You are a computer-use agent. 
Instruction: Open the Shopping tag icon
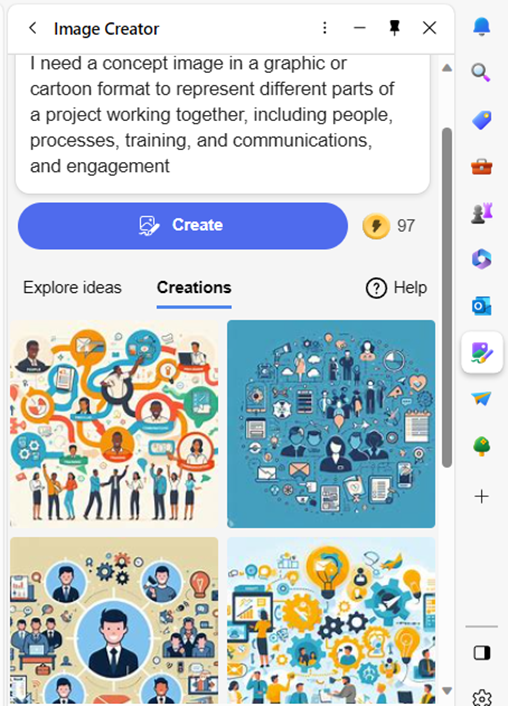click(x=481, y=120)
